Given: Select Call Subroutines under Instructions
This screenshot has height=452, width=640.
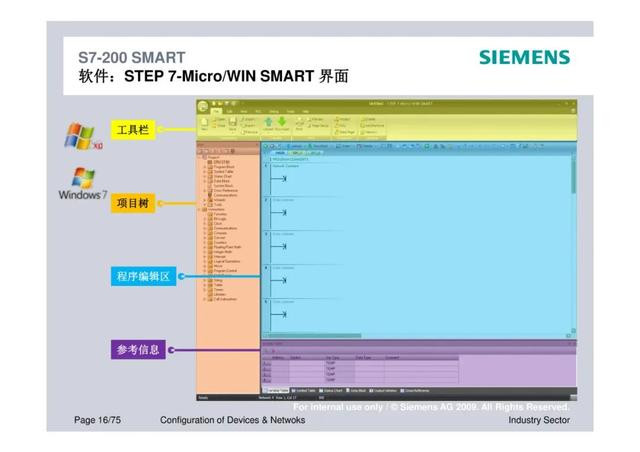Looking at the screenshot, I should click(x=222, y=299).
